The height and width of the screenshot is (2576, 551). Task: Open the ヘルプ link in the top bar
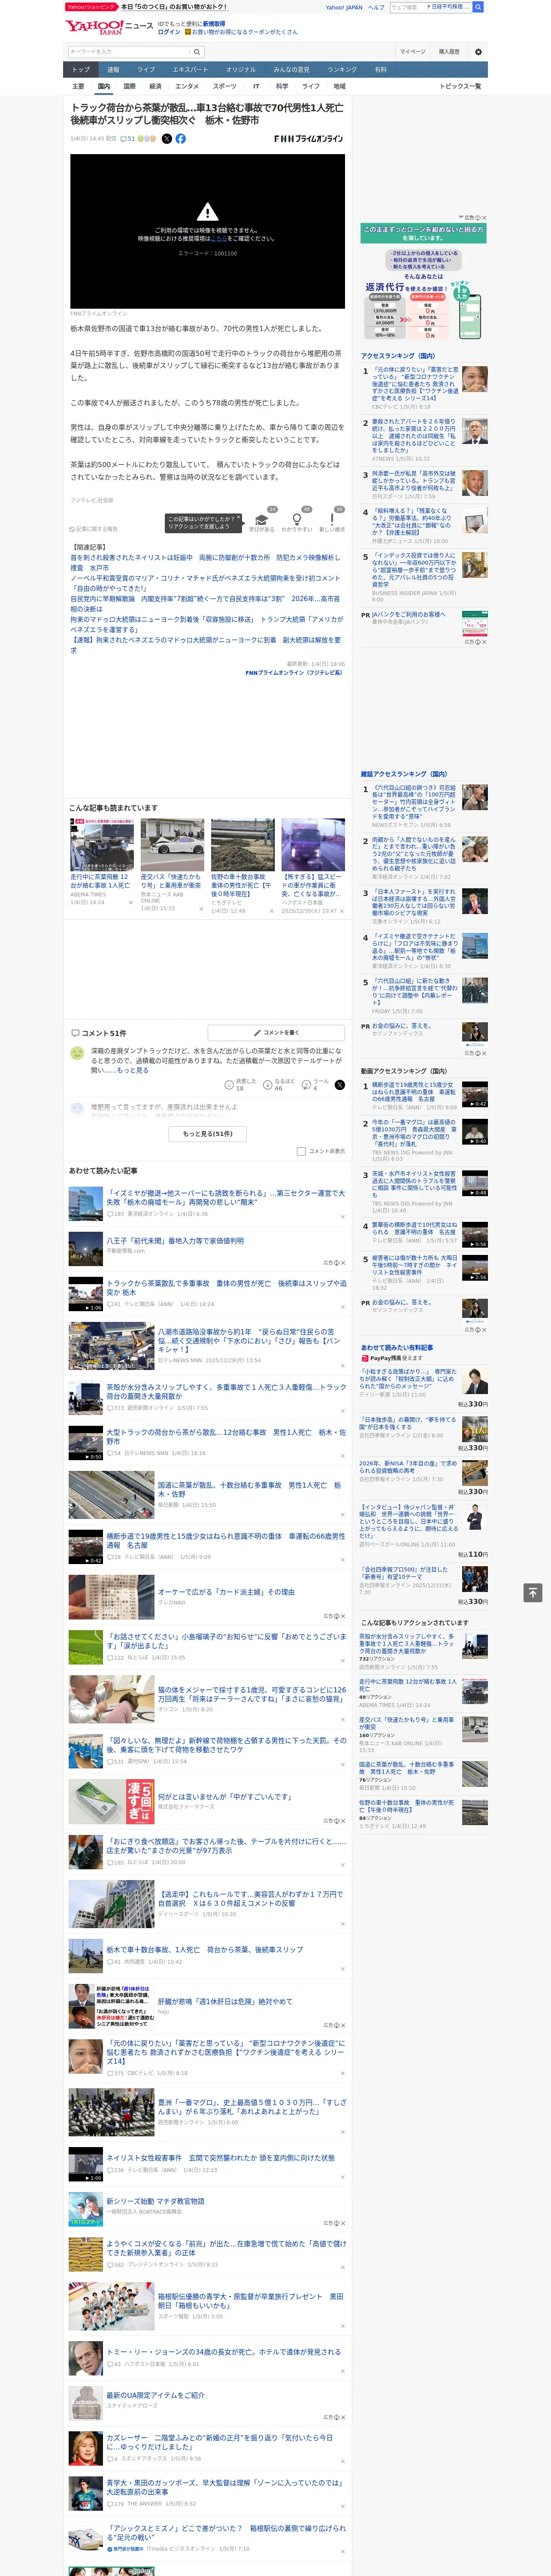point(376,7)
